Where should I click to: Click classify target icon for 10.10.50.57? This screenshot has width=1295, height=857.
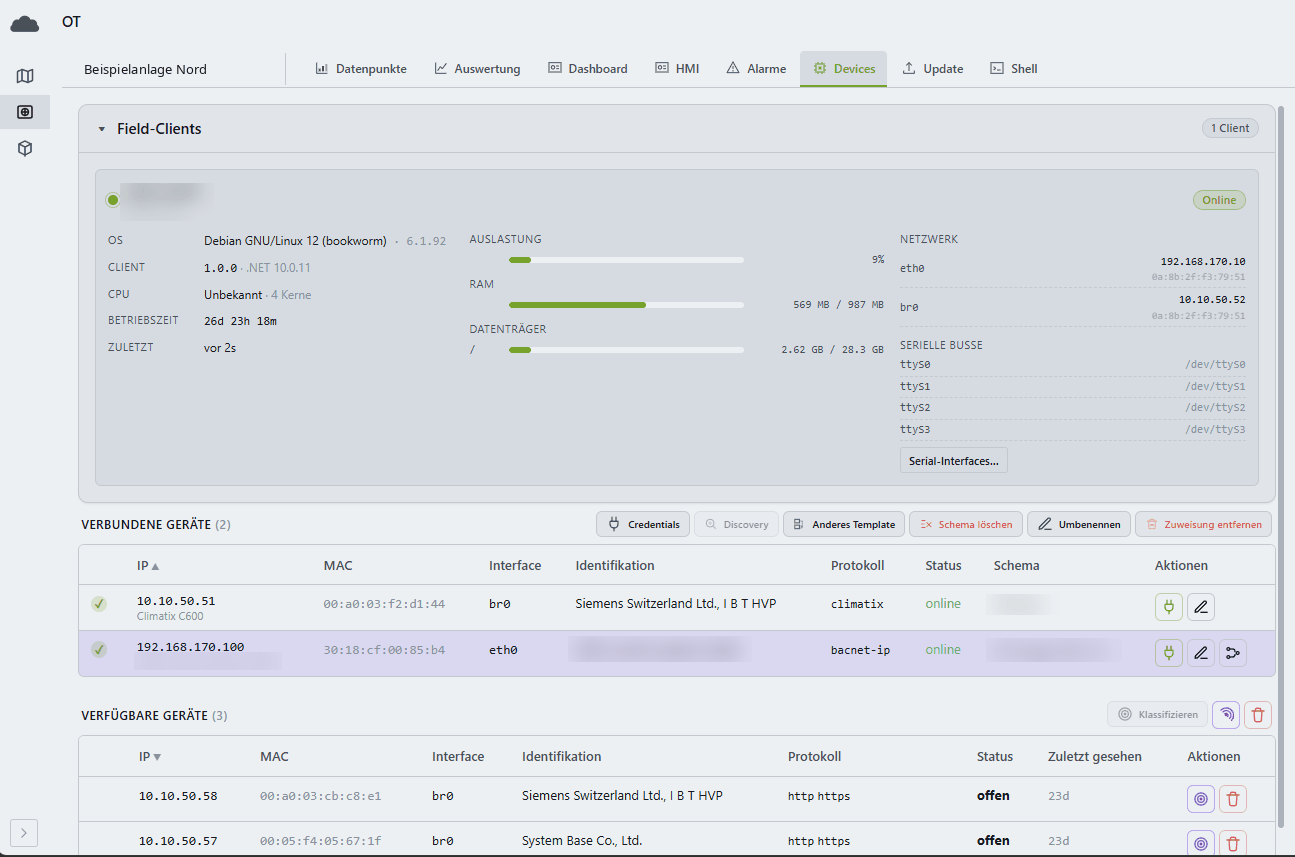click(x=1201, y=843)
